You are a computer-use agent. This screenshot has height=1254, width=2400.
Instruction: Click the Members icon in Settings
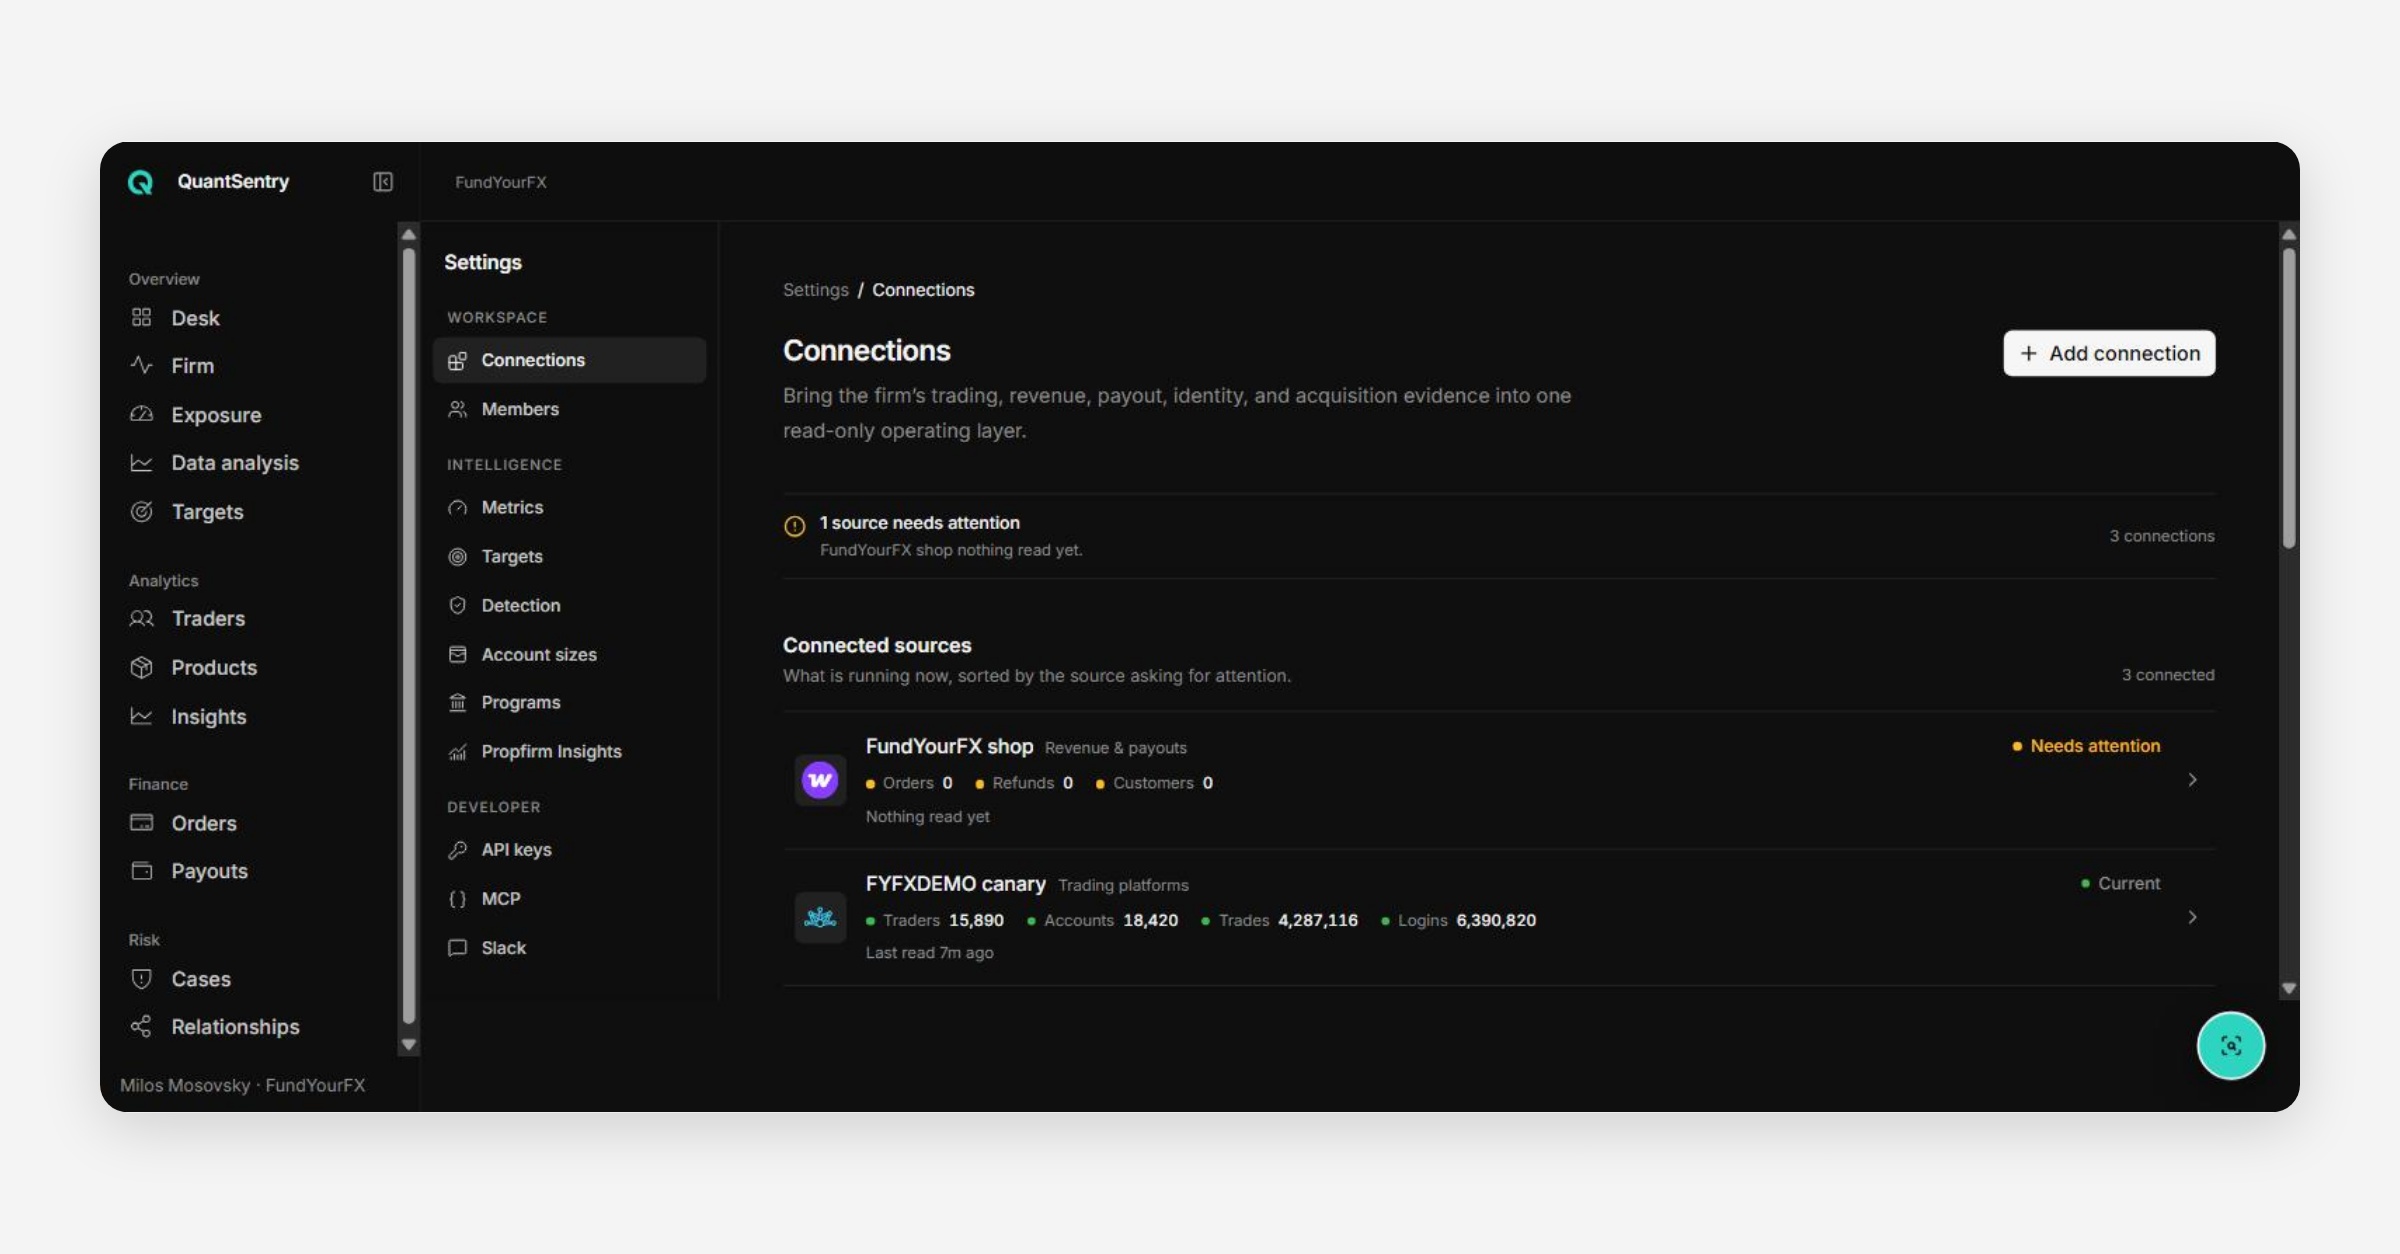pos(457,409)
